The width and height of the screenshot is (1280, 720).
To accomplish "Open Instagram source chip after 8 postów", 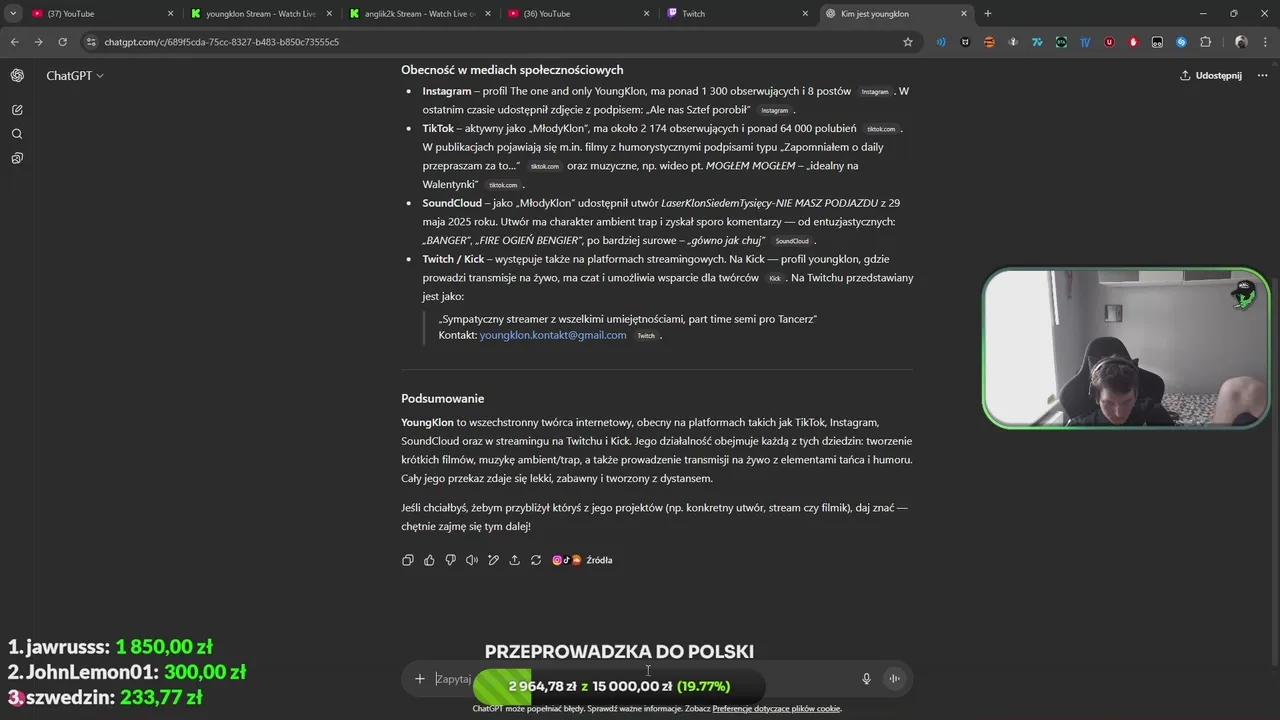I will tap(875, 92).
